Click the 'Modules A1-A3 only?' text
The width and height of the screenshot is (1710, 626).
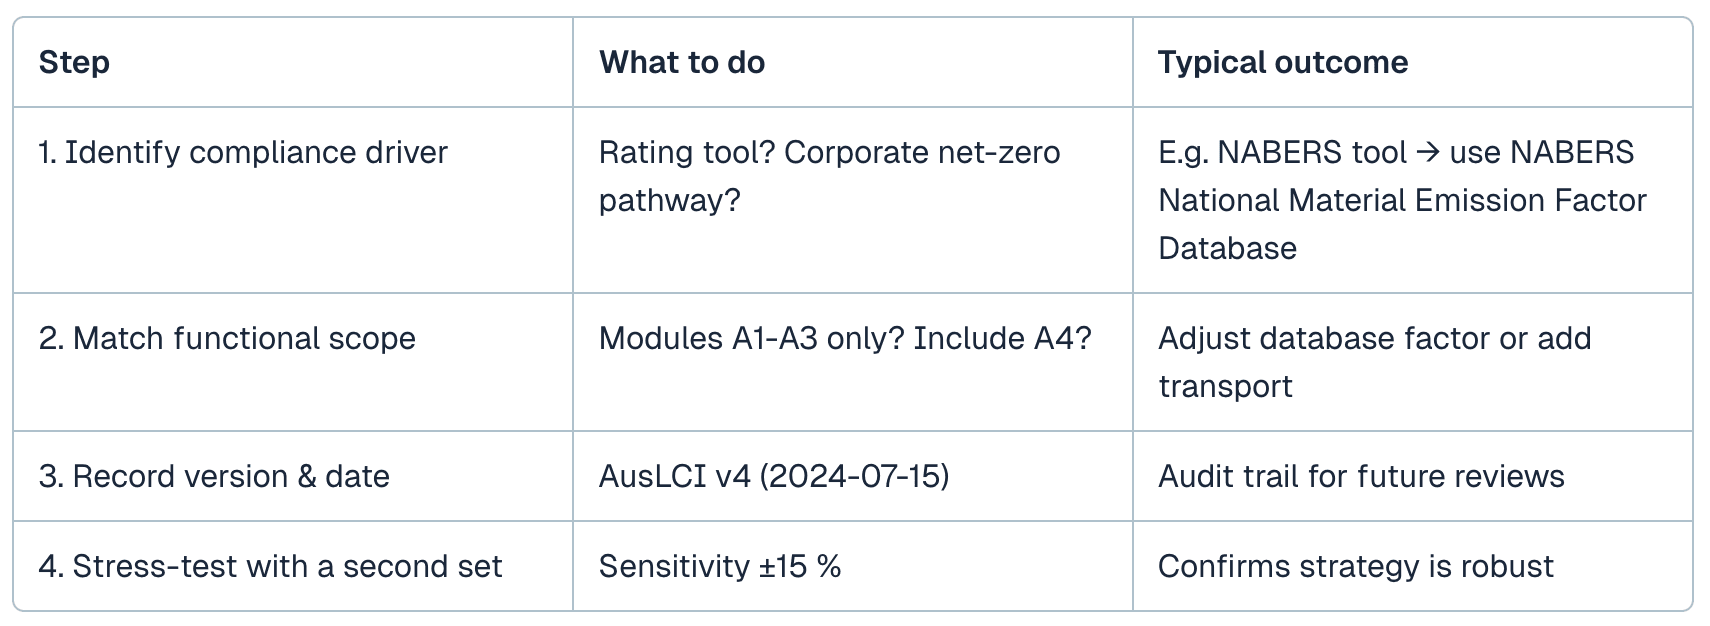click(x=751, y=338)
